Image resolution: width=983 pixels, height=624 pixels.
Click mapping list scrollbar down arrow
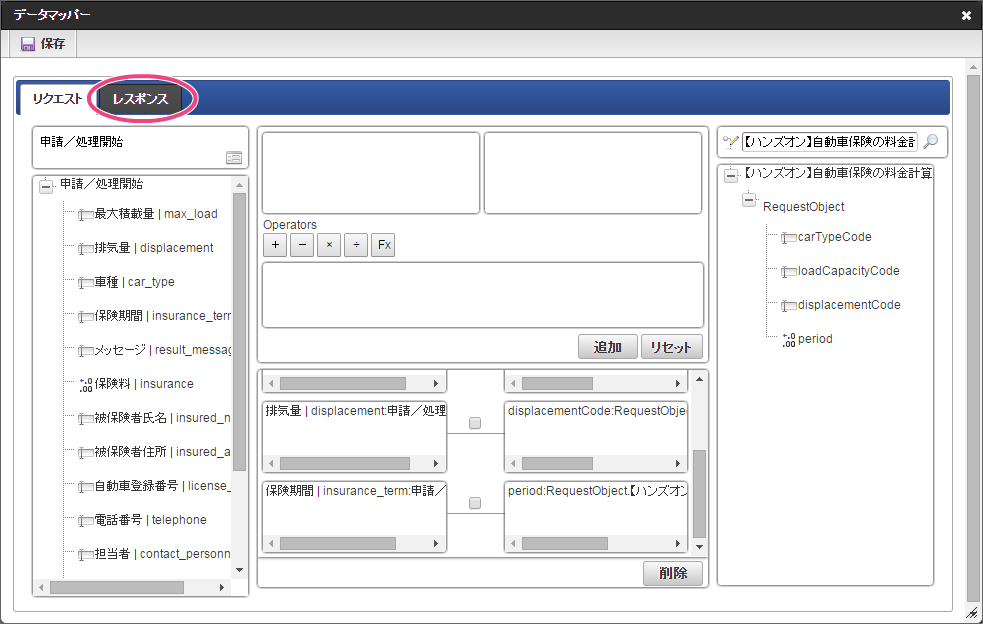700,547
